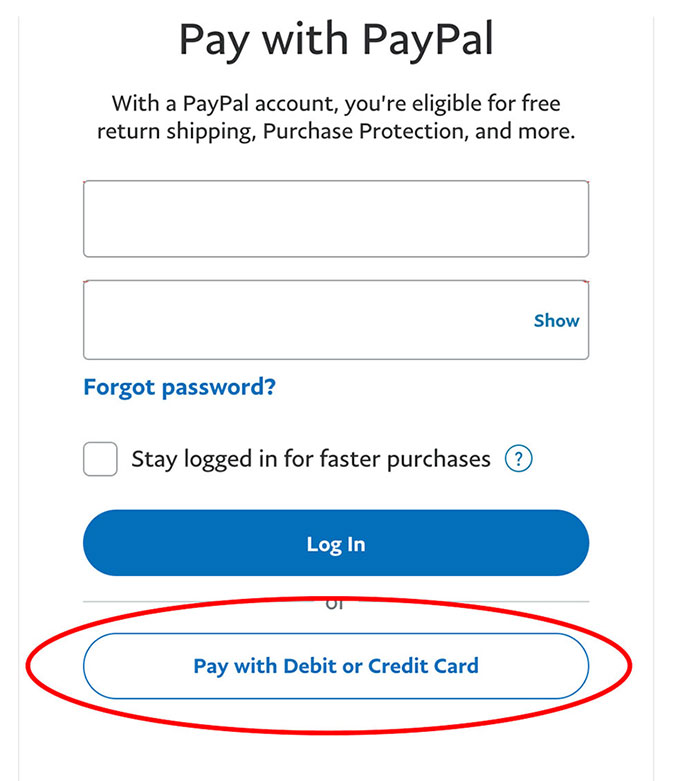Click the horizontal divider line below Log In

pos(200,601)
